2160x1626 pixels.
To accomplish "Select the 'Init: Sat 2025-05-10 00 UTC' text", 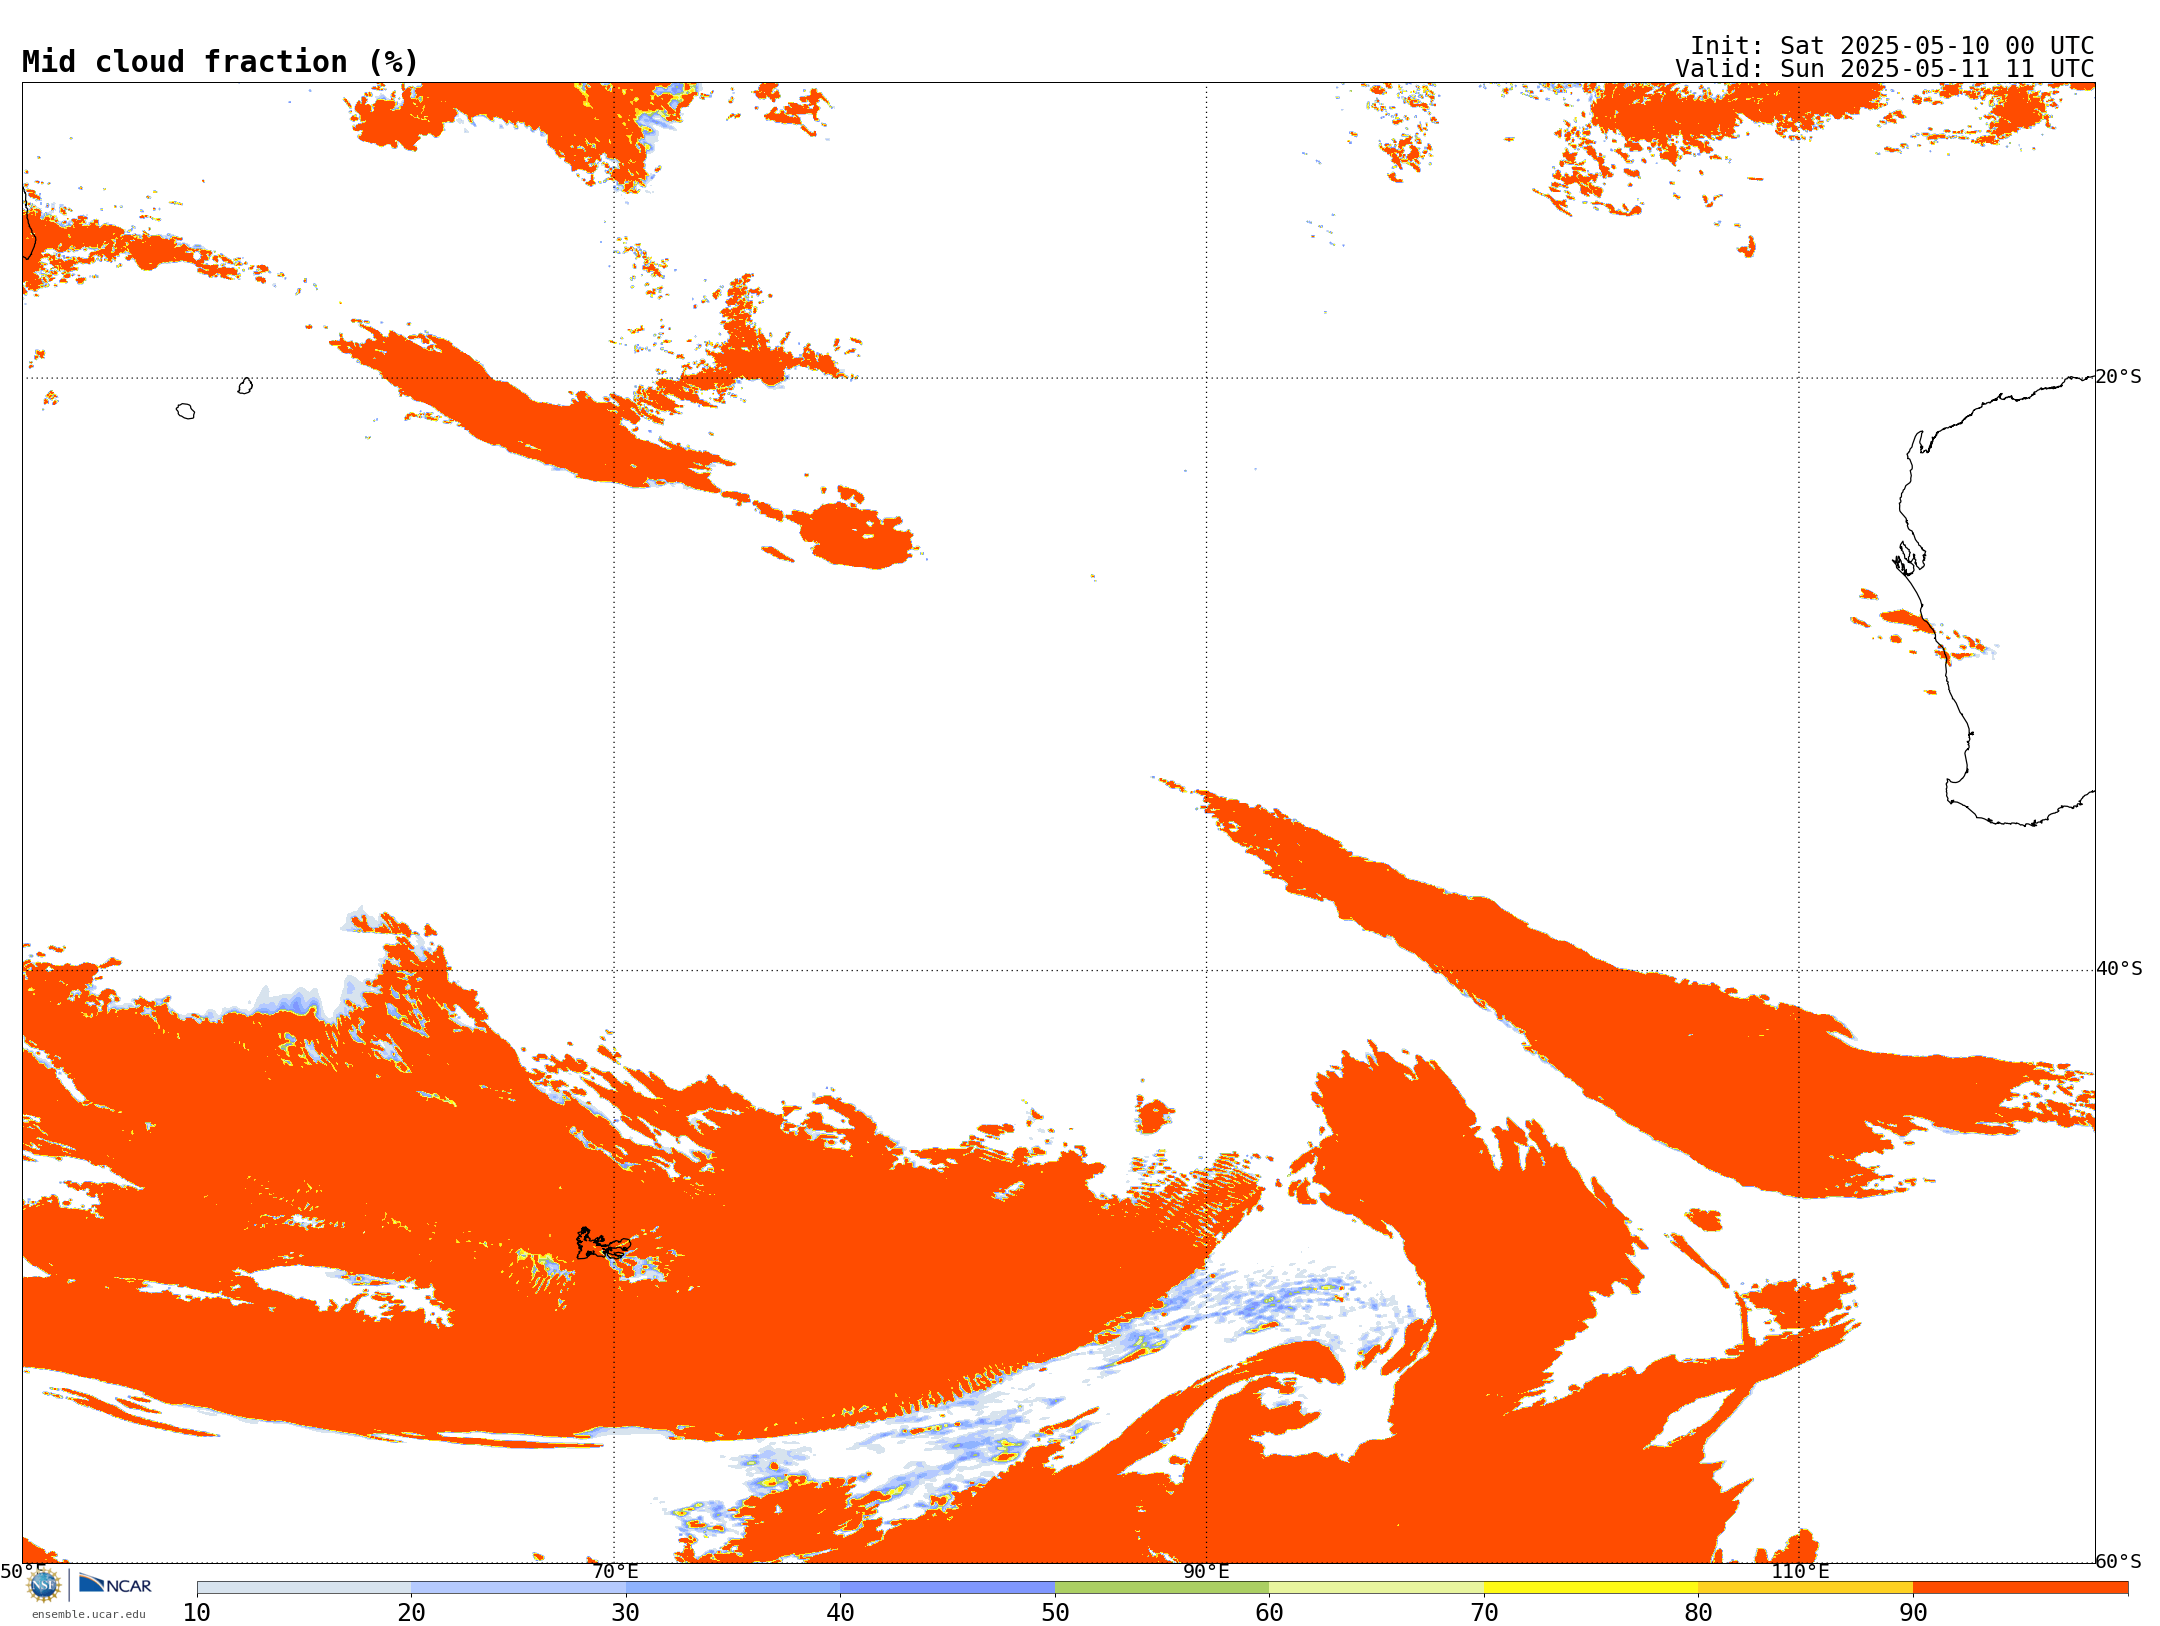I will [1892, 46].
